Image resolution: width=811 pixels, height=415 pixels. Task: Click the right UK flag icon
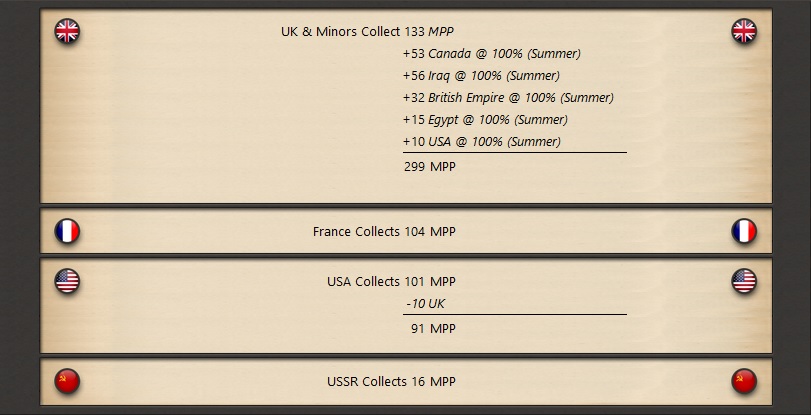coord(744,31)
